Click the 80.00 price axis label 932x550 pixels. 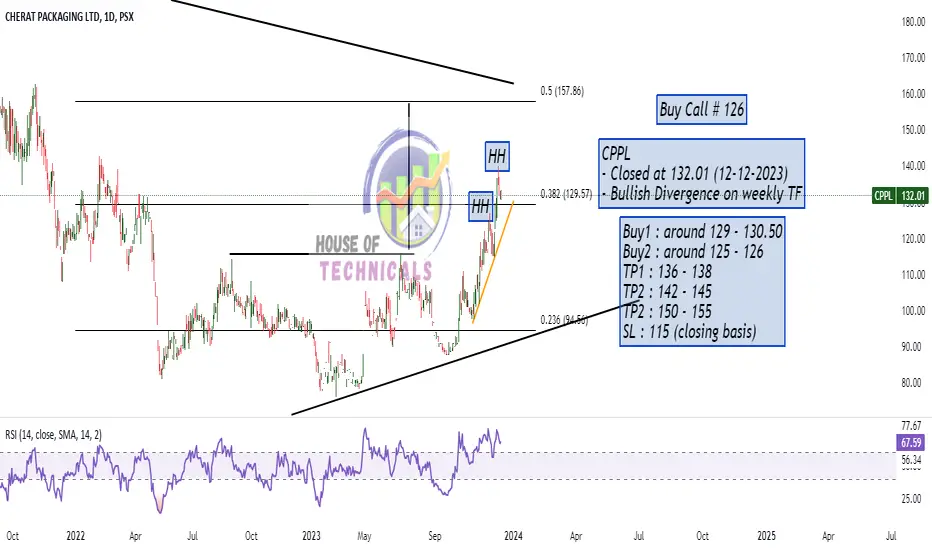tap(913, 383)
